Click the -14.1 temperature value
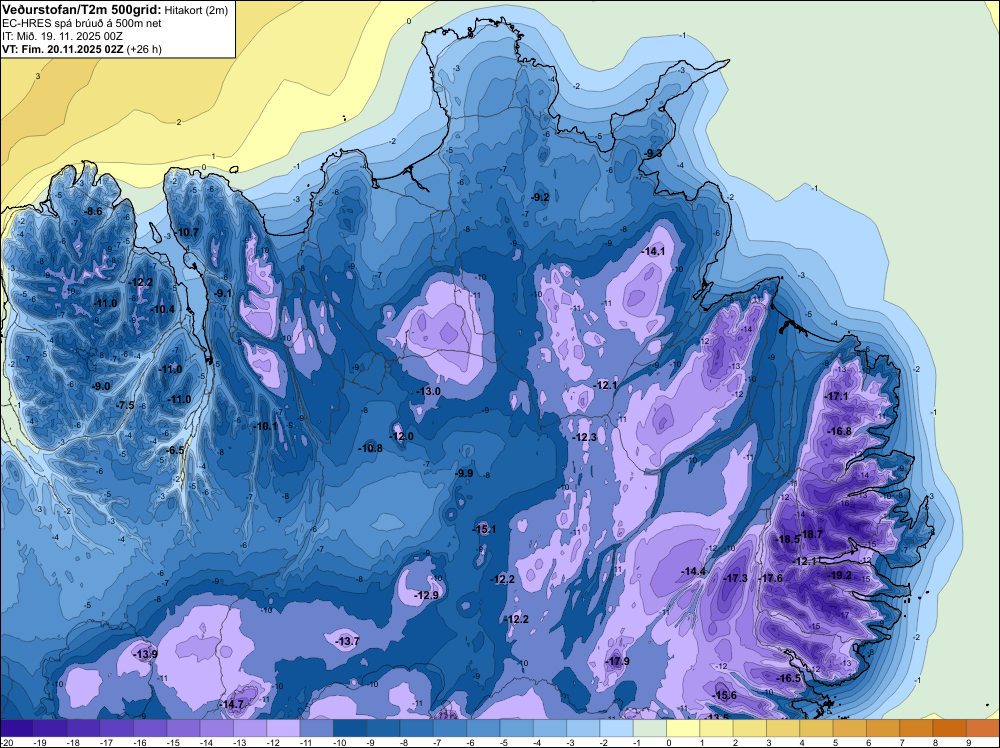The width and height of the screenshot is (1000, 748). 654,252
